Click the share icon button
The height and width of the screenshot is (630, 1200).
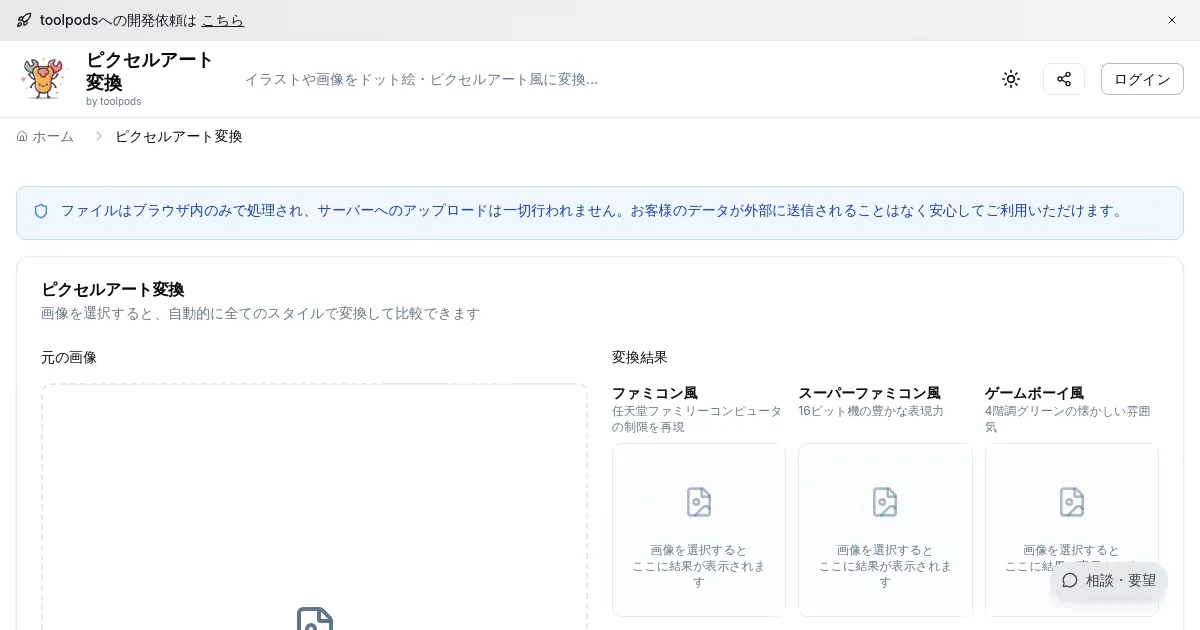click(x=1064, y=79)
